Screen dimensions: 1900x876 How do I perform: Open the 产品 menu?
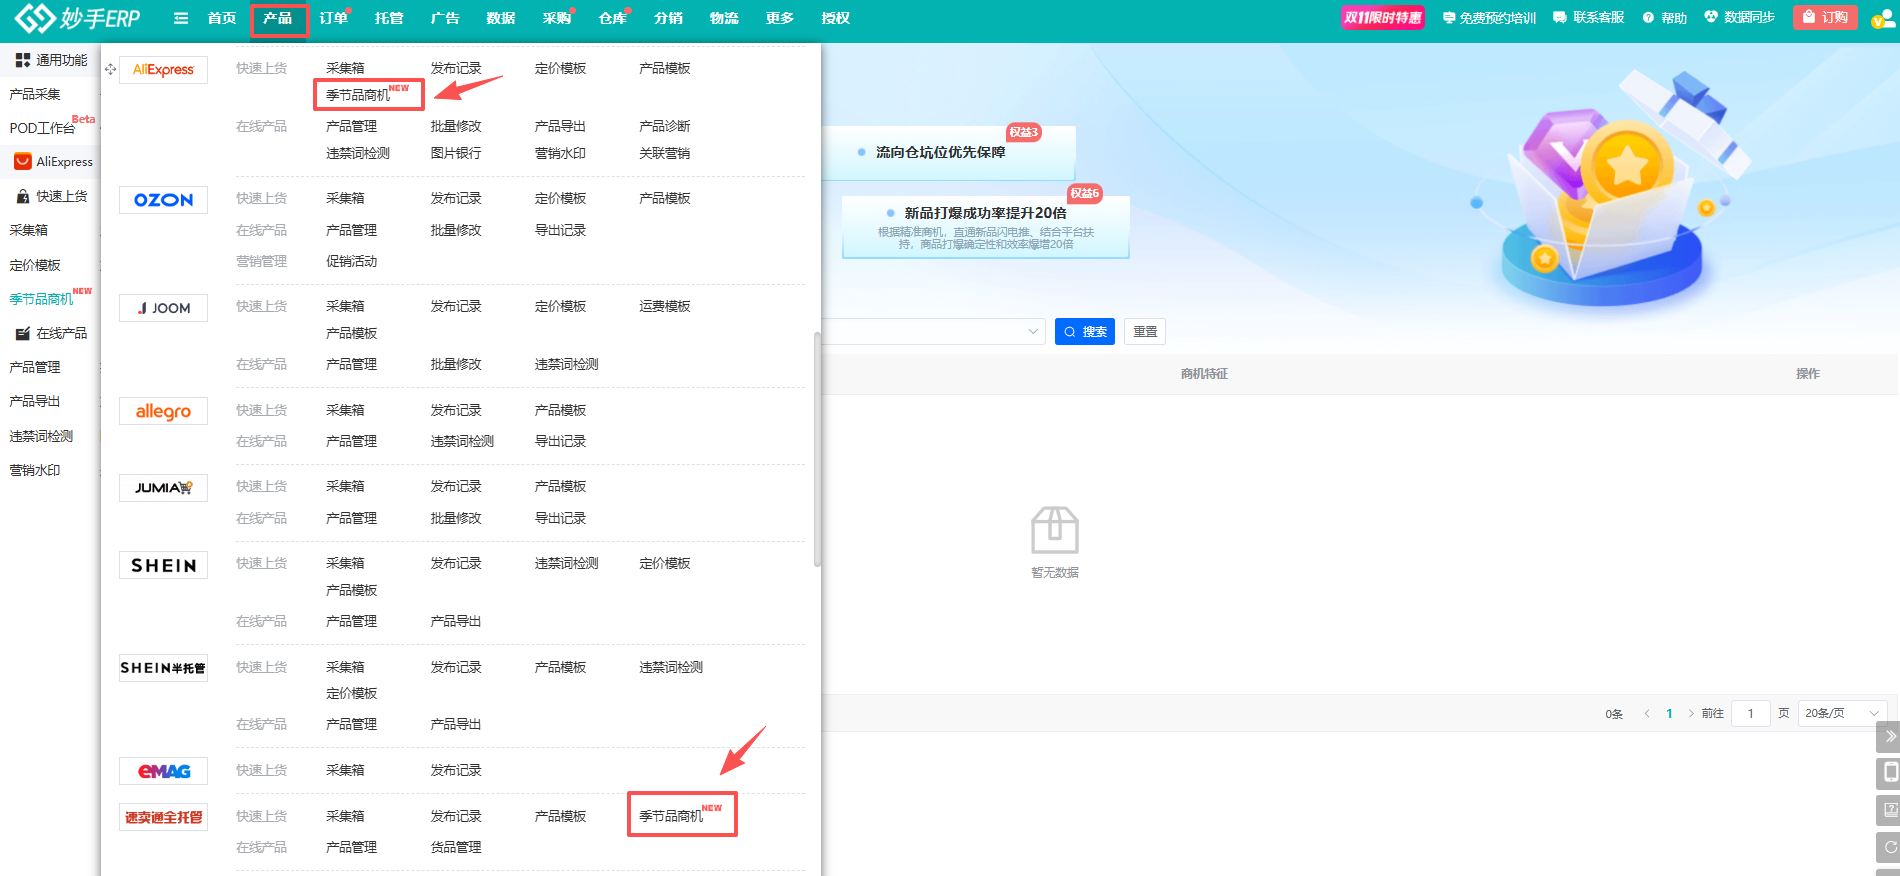click(278, 18)
